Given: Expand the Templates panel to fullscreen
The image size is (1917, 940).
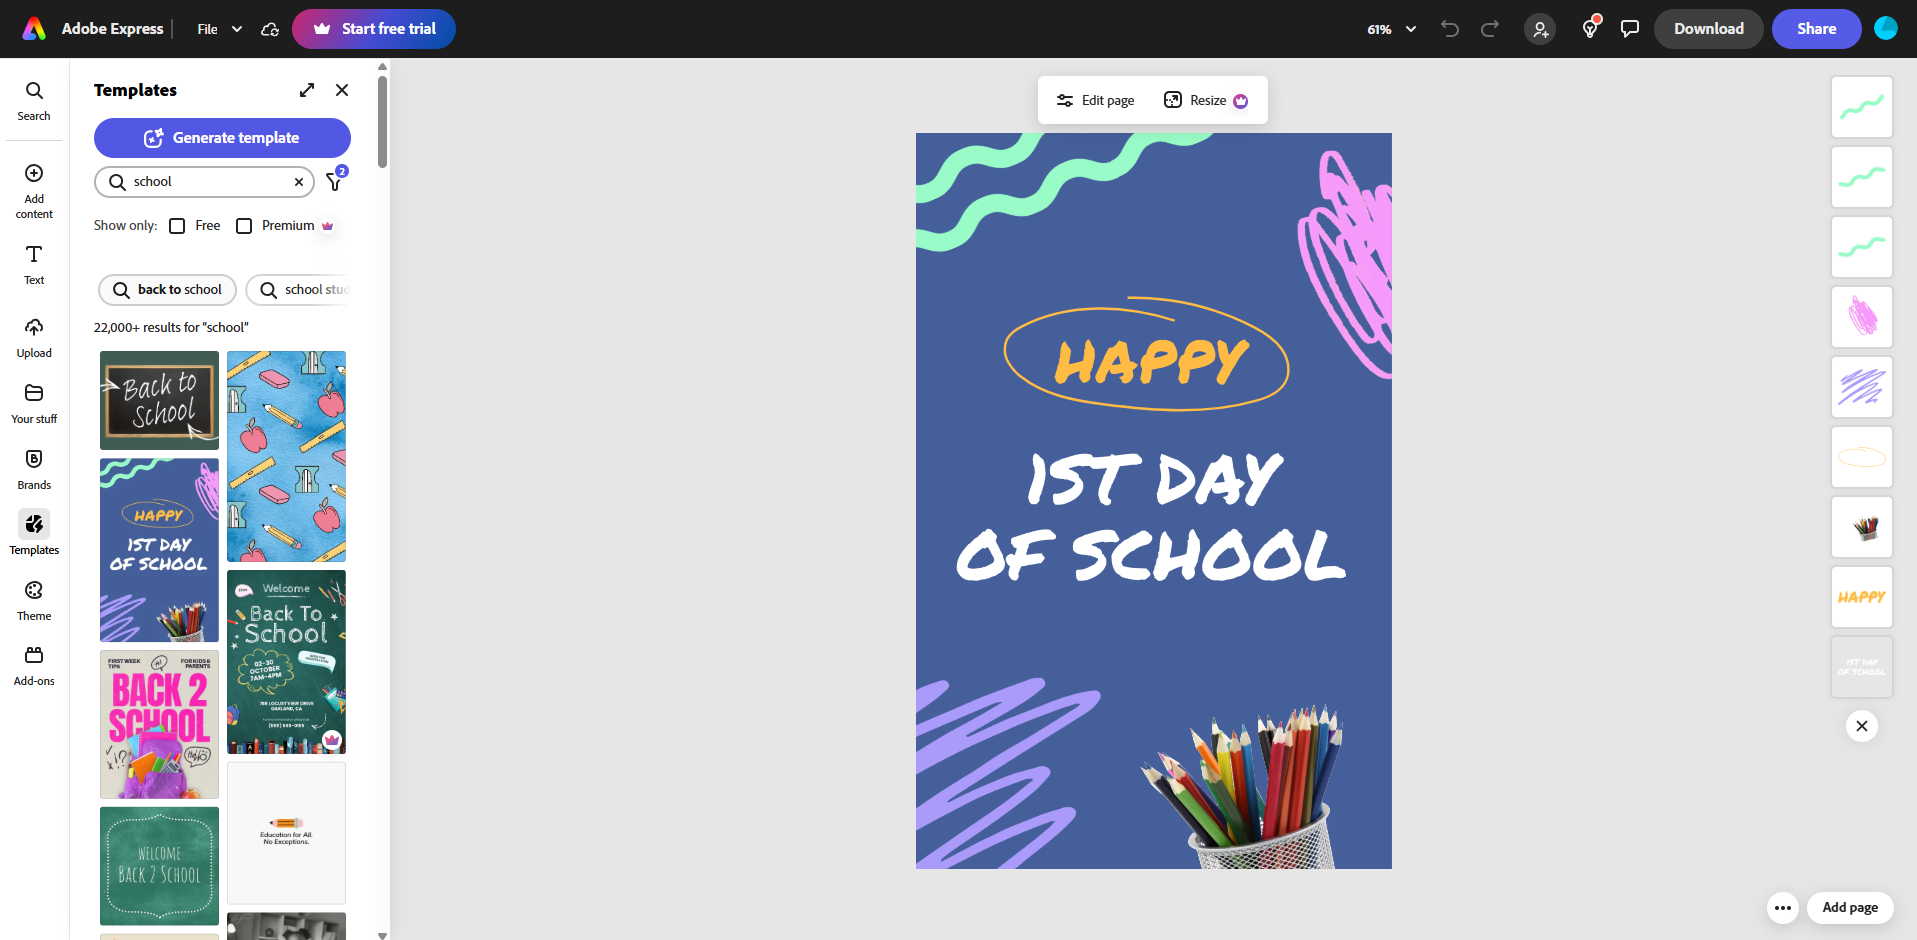Looking at the screenshot, I should point(306,90).
